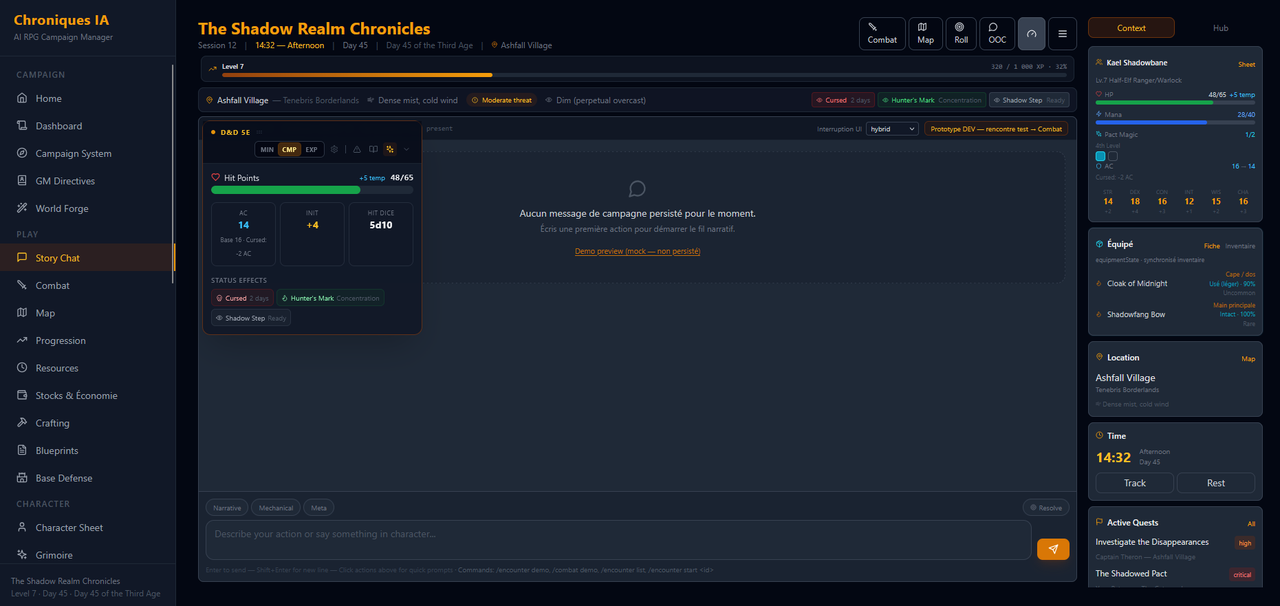This screenshot has height=606, width=1280.
Task: Toggle the highlighted dice icon in D&D 5E panel
Action: click(x=390, y=149)
